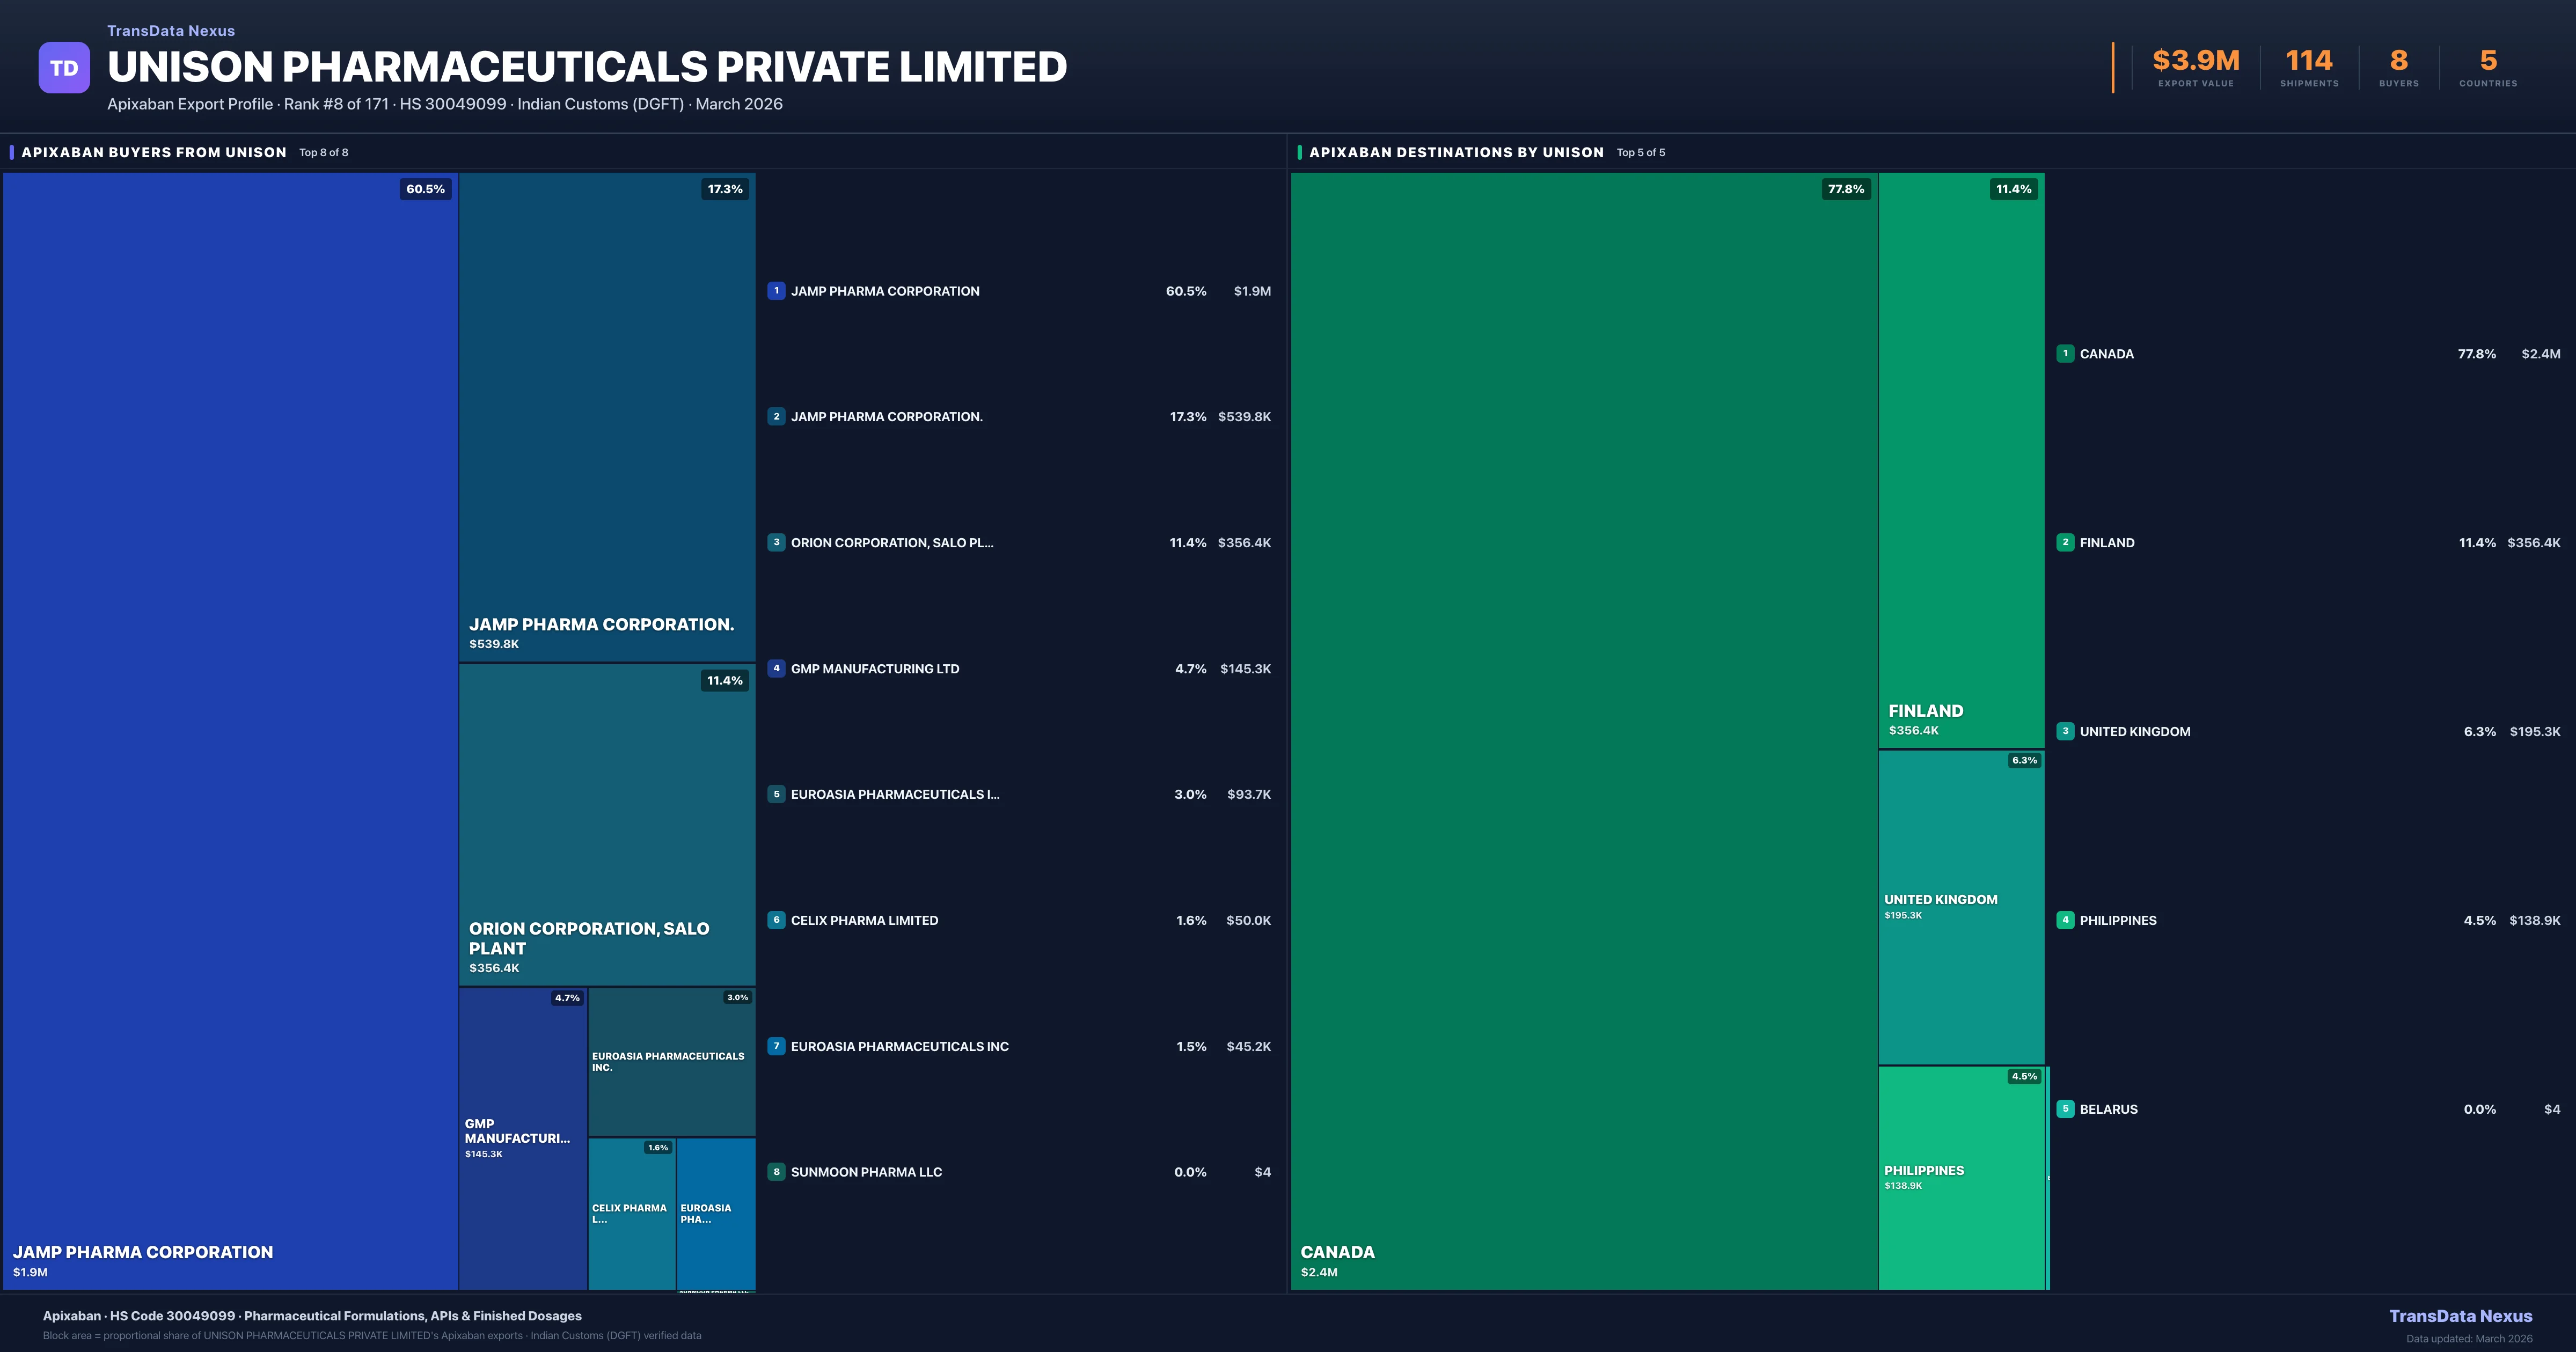2576x1352 pixels.
Task: Select the CANADA treemap block
Action: coord(1583,730)
